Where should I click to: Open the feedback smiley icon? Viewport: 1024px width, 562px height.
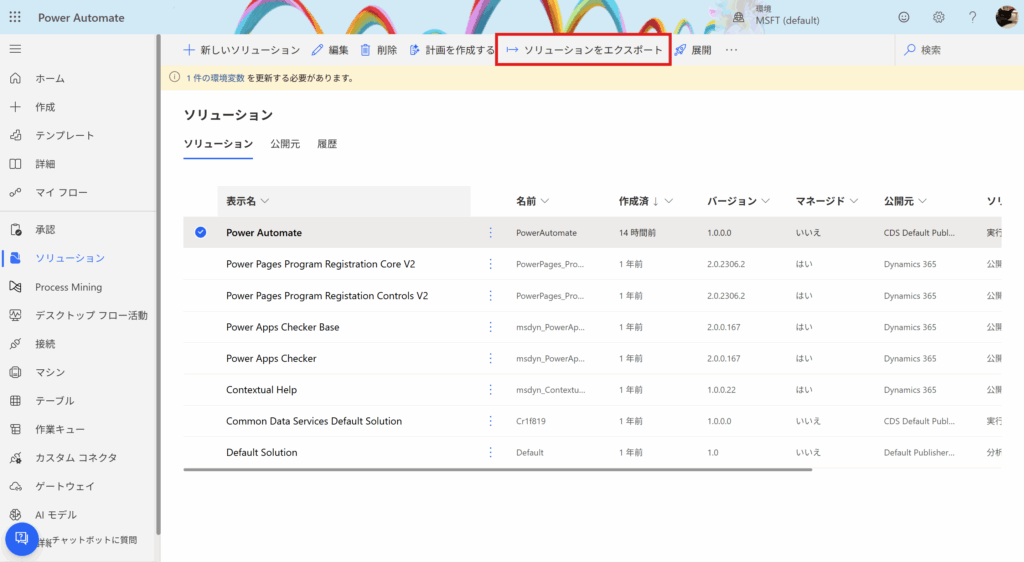904,18
